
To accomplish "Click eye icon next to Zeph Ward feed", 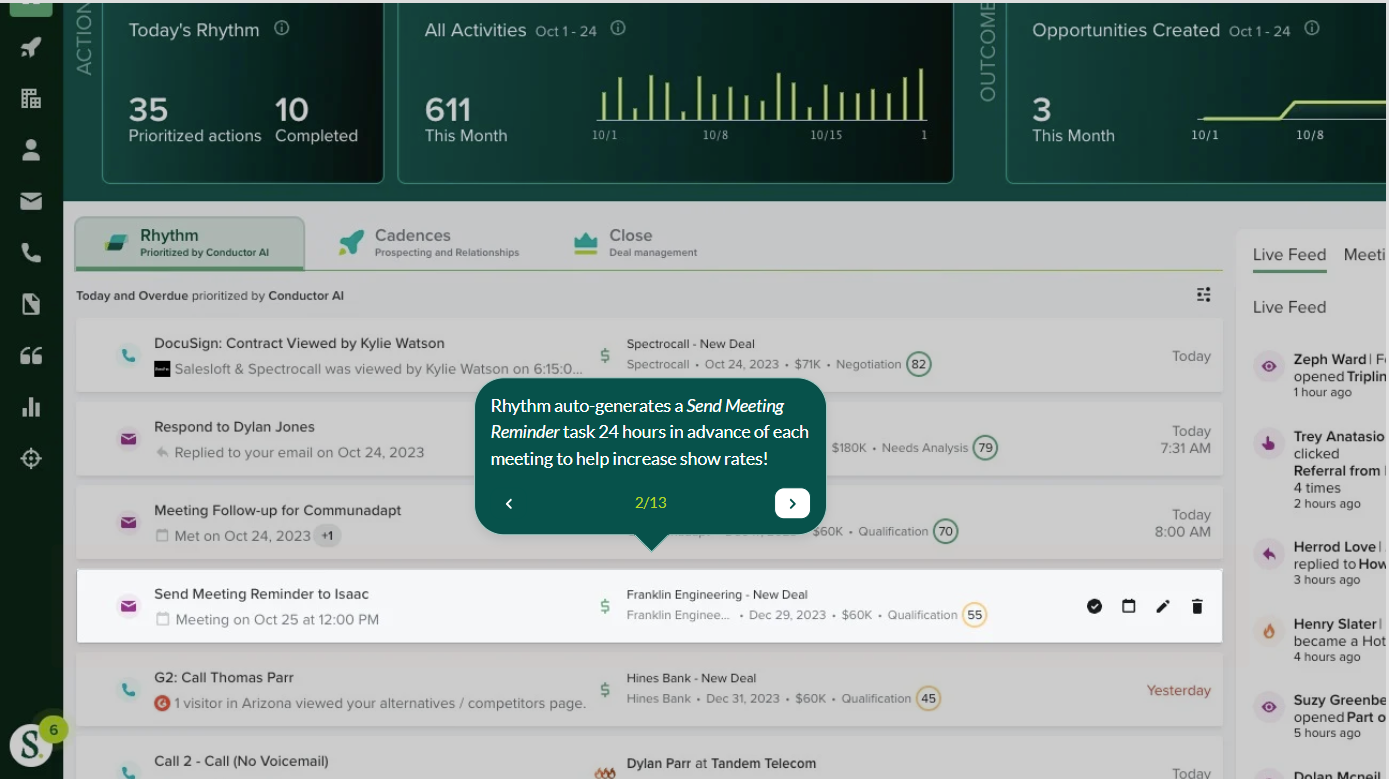I will (1269, 367).
